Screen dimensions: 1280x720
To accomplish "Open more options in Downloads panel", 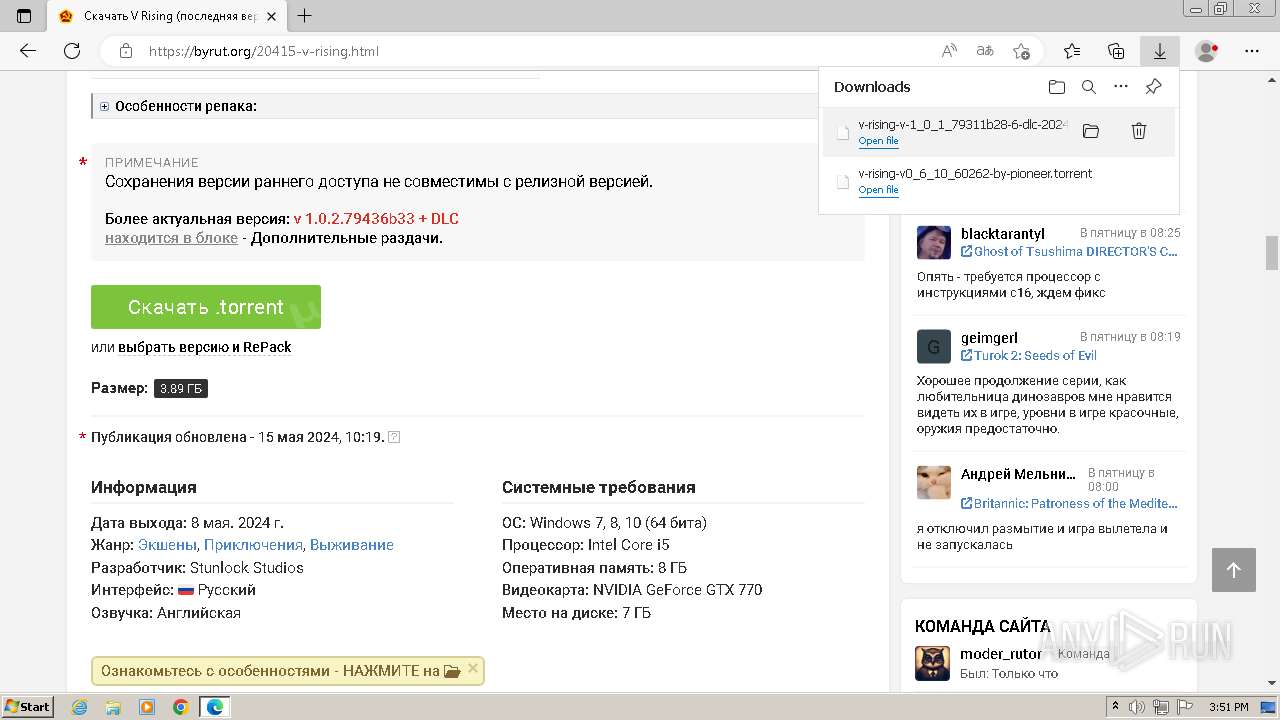I will pos(1121,87).
